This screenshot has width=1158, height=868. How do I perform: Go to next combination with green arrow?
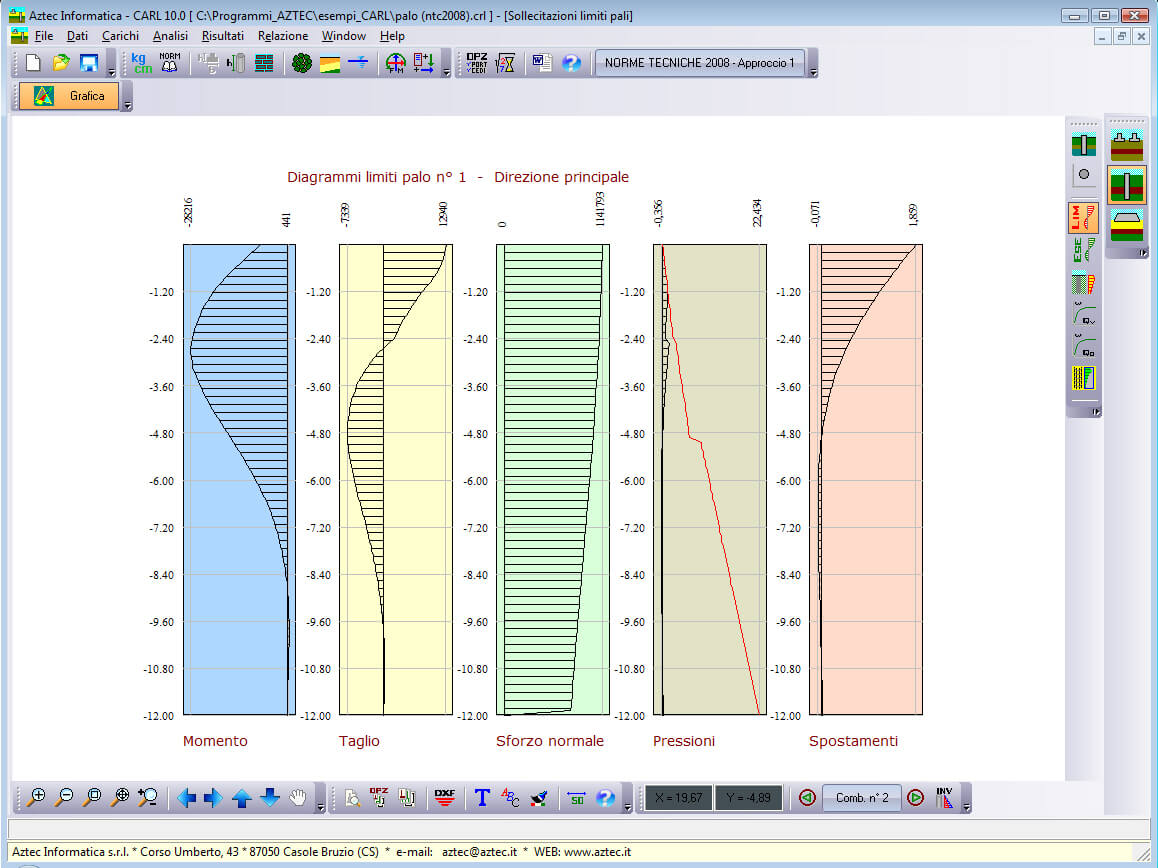click(x=915, y=797)
